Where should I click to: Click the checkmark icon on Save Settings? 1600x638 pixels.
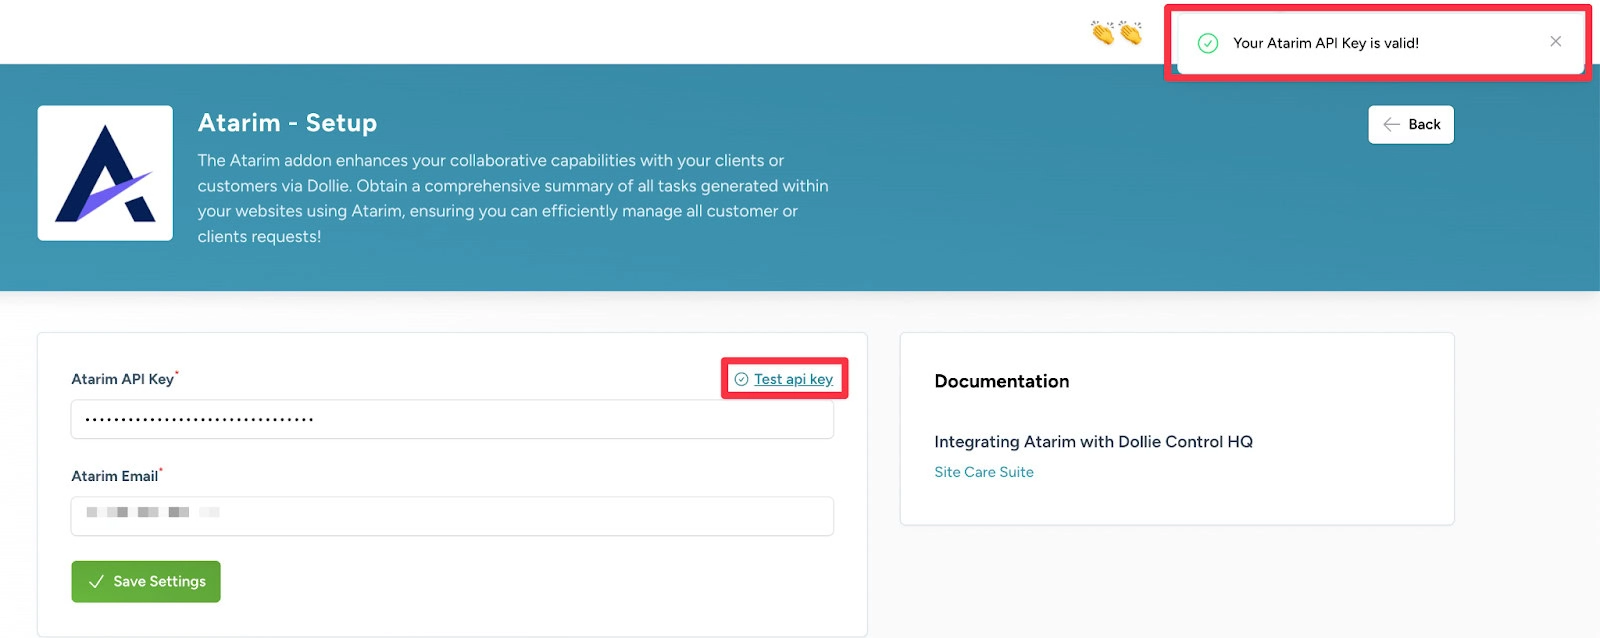tap(97, 582)
